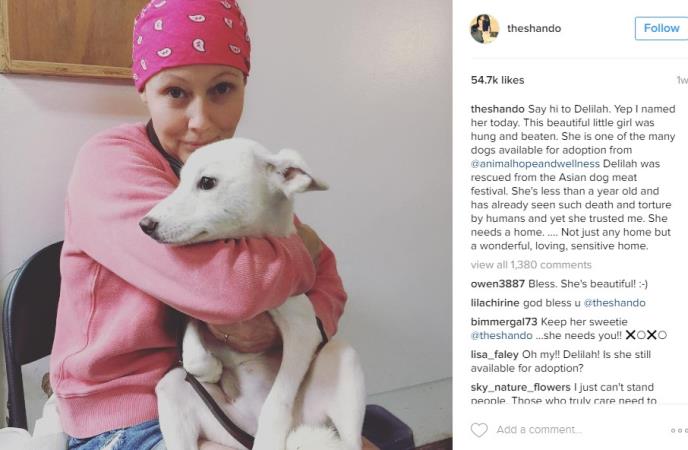This screenshot has height=450, width=688.
Task: Expand view all 1,380 comments
Action: 531,265
